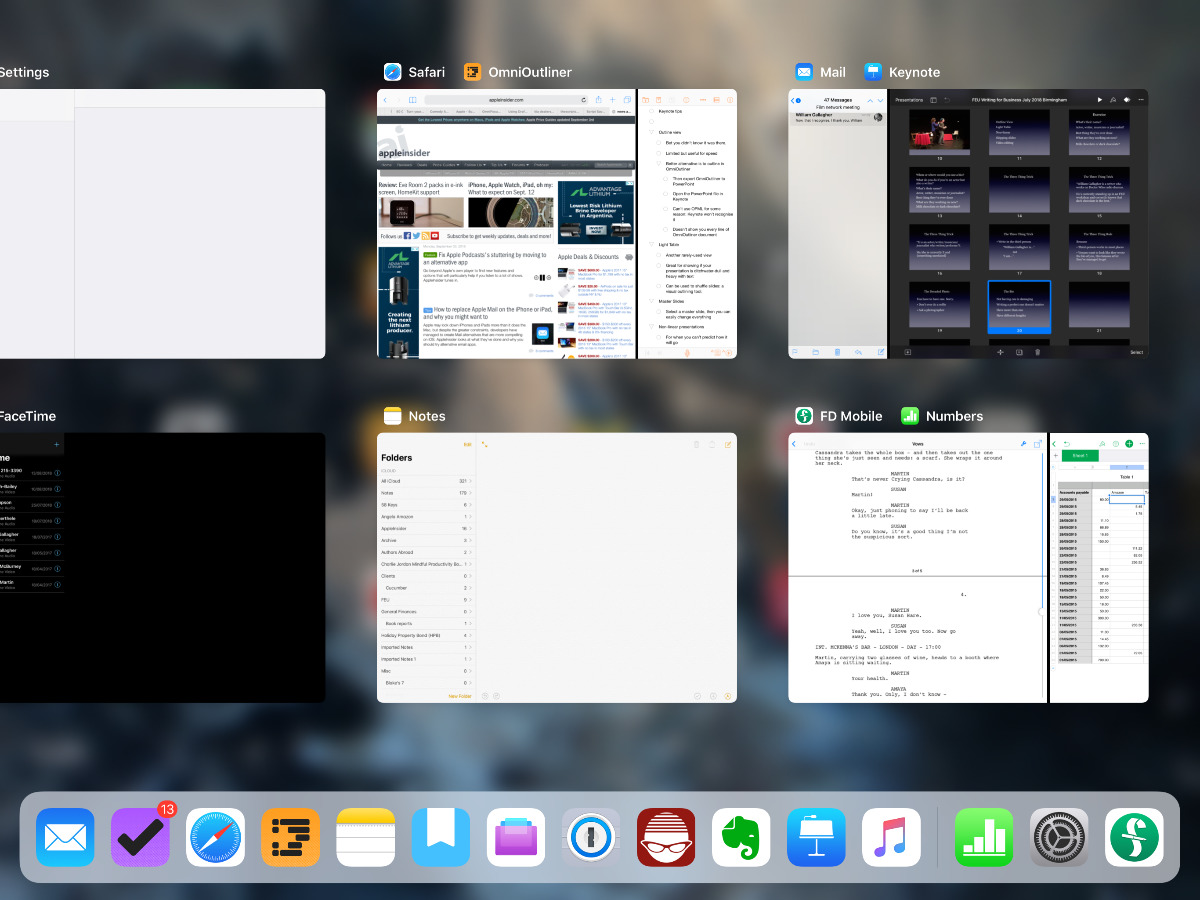Launch Music app from the dock

tap(891, 837)
